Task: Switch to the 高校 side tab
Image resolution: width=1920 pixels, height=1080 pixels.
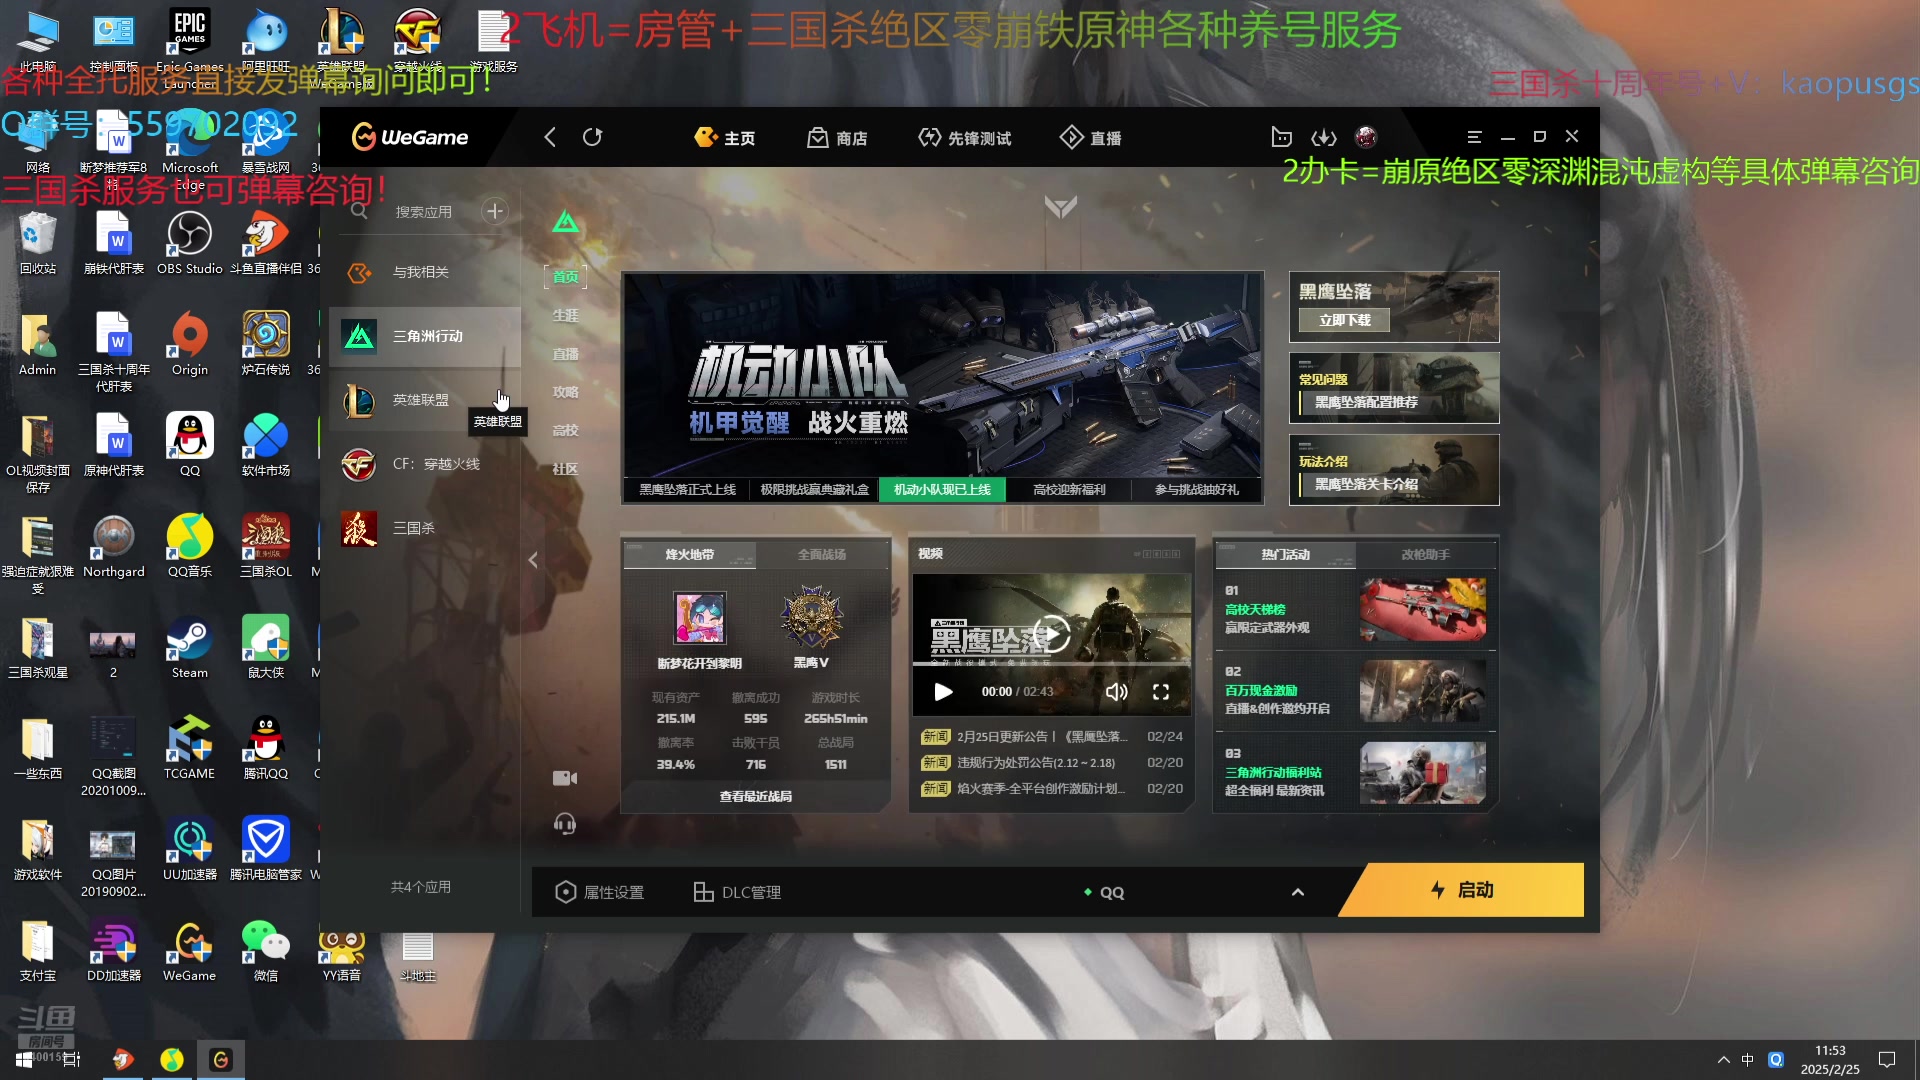Action: point(566,430)
